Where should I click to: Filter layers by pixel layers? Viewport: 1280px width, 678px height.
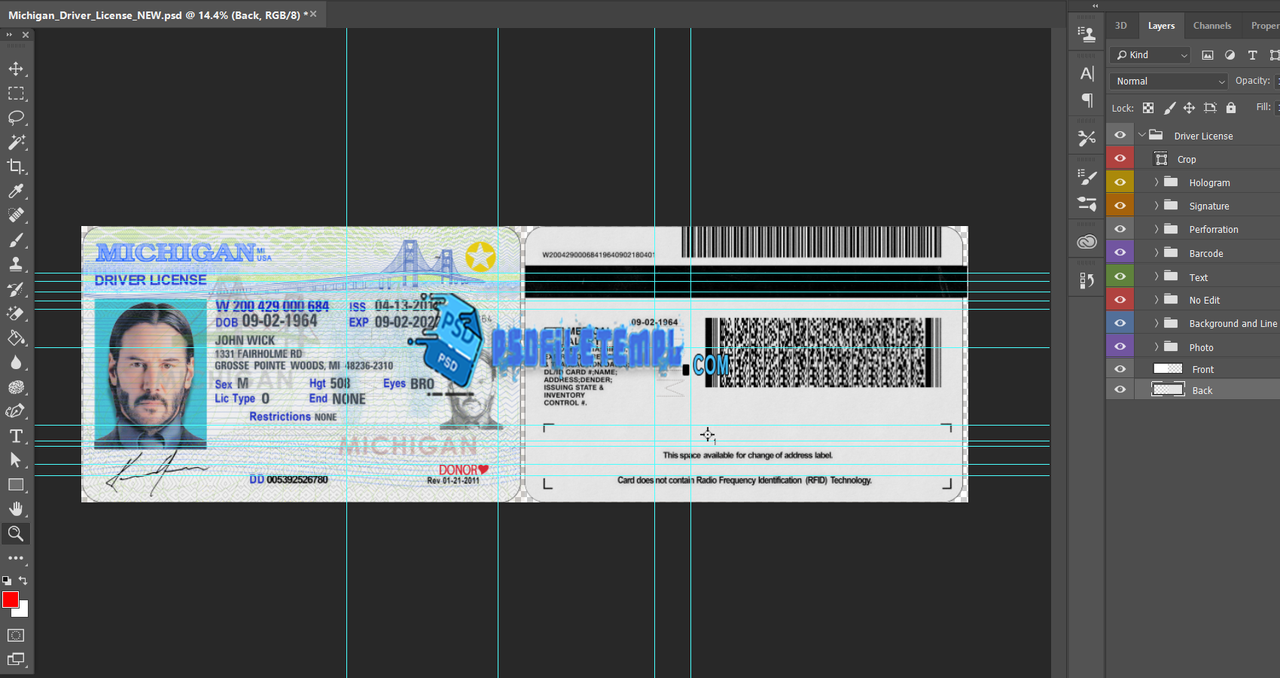coord(1208,55)
